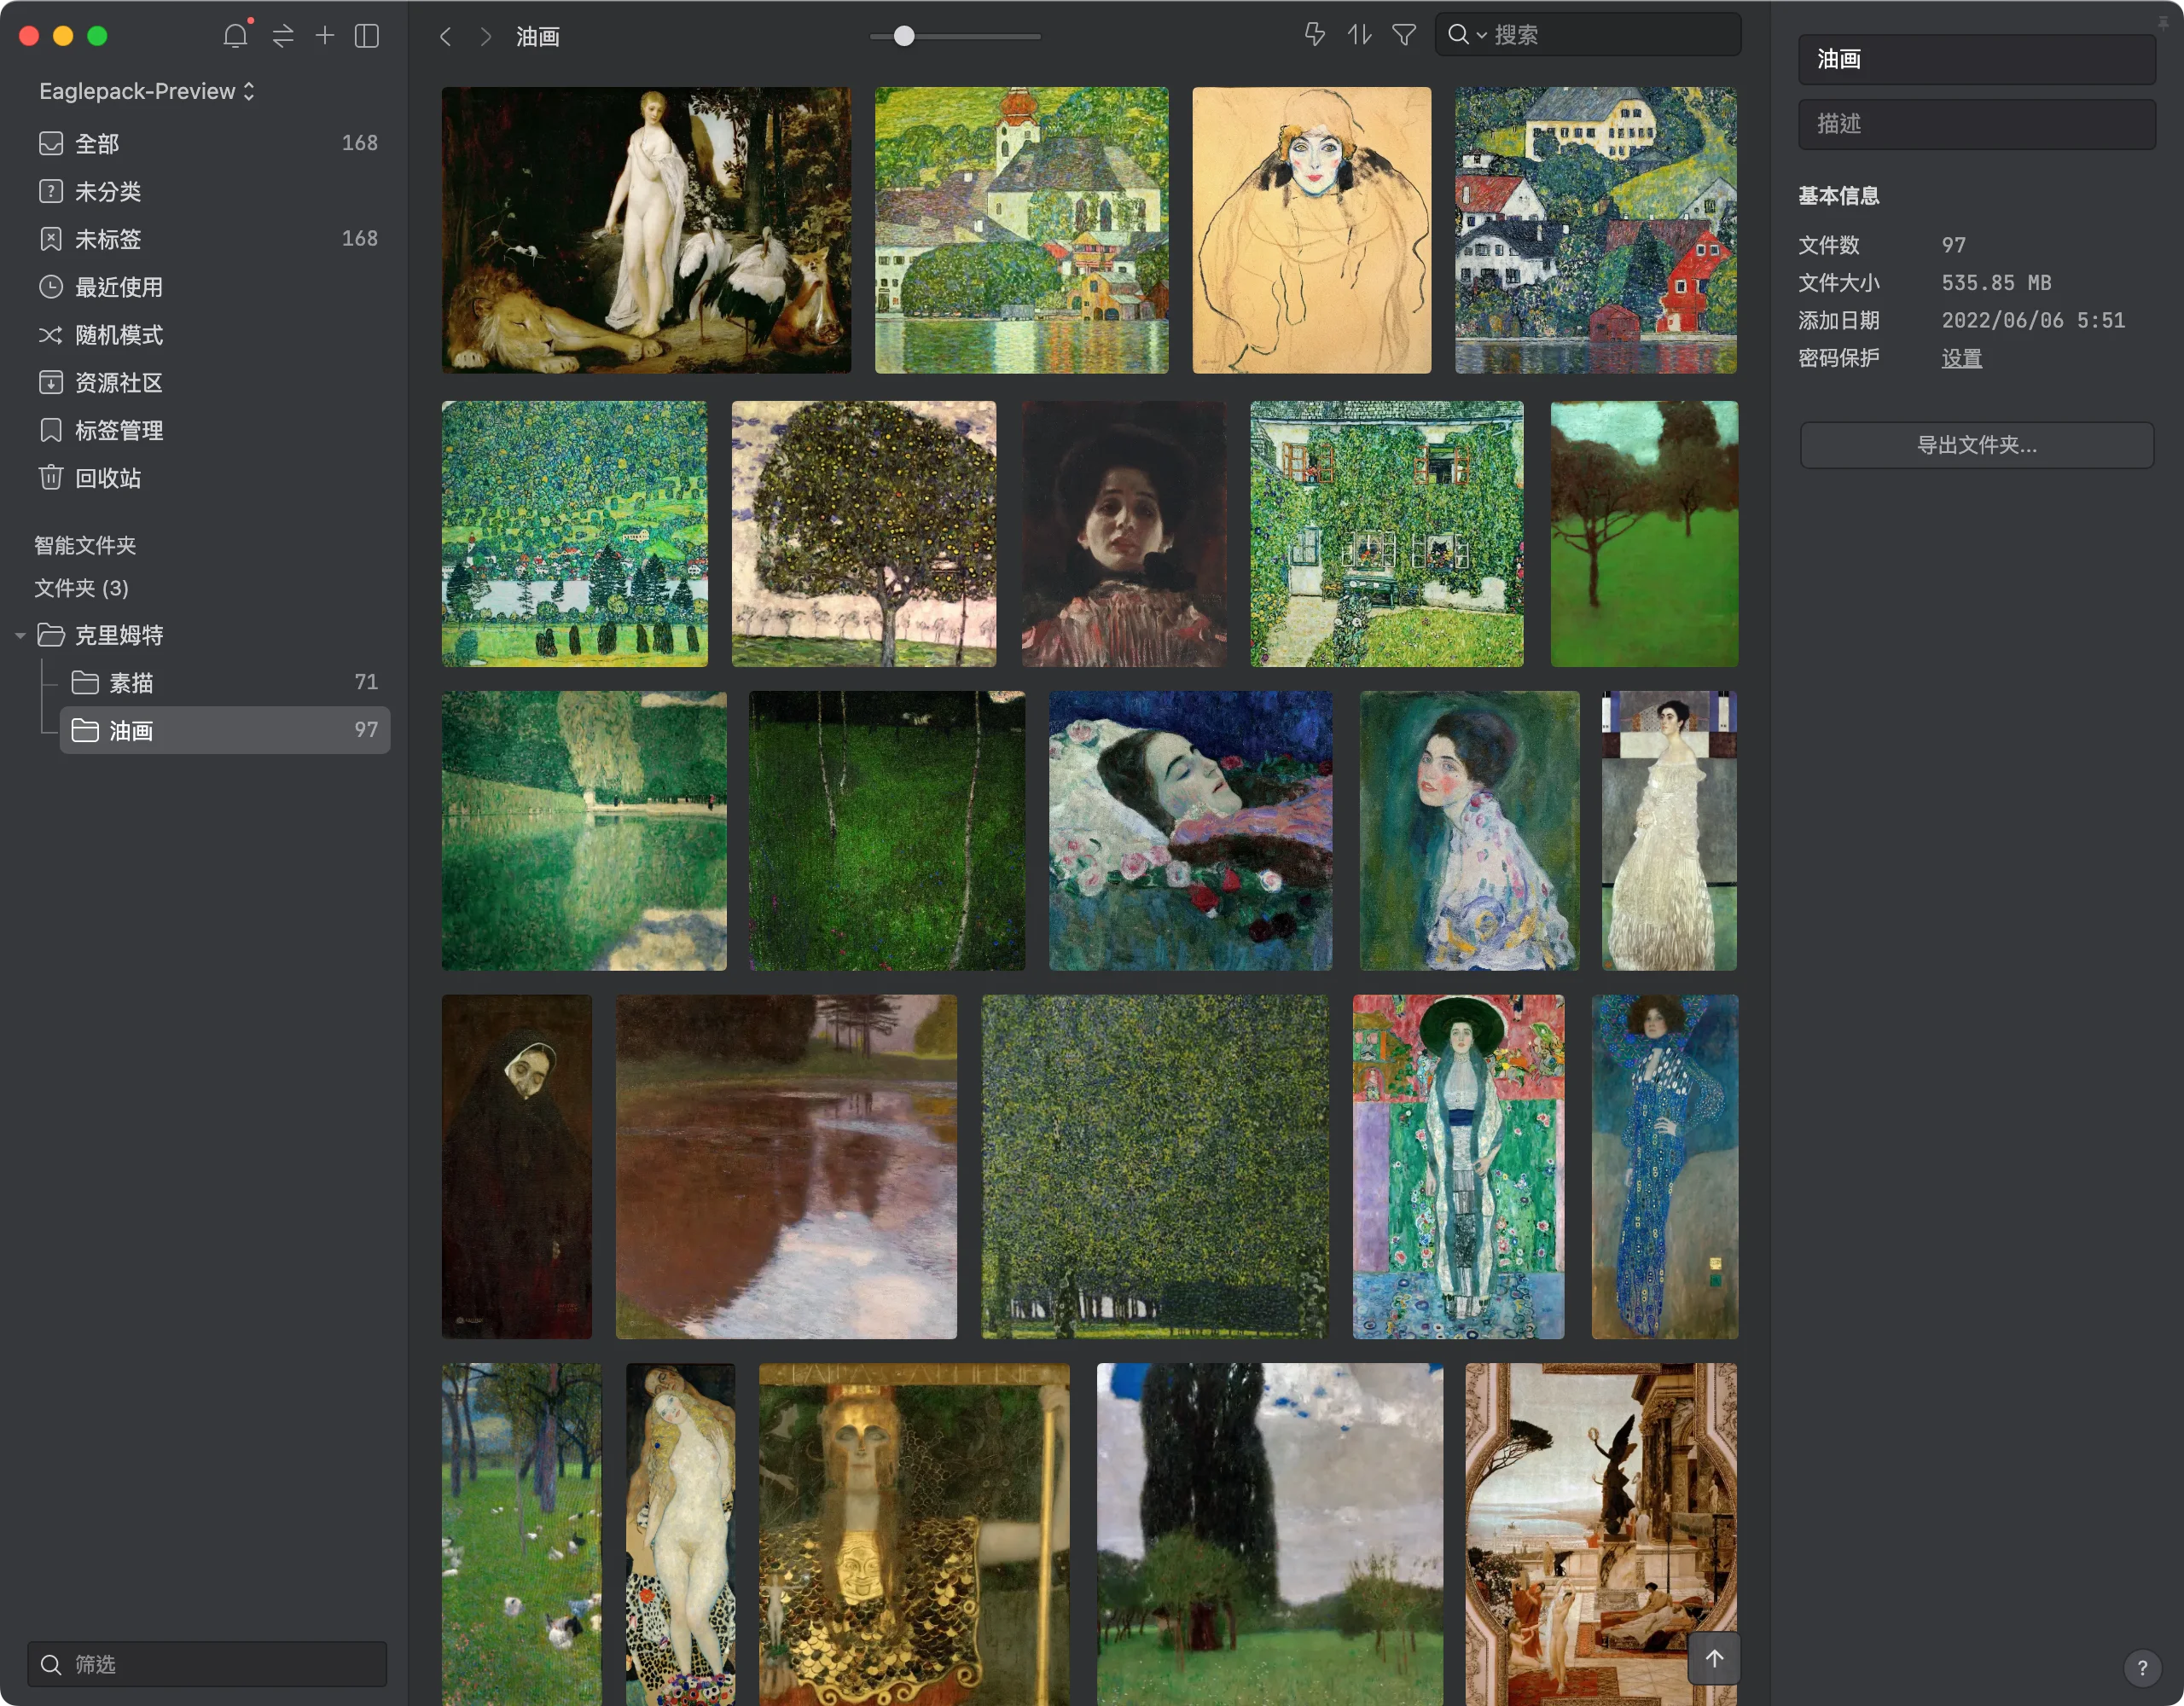Open 随机模式 in the sidebar
This screenshot has width=2184, height=1706.
[x=208, y=335]
